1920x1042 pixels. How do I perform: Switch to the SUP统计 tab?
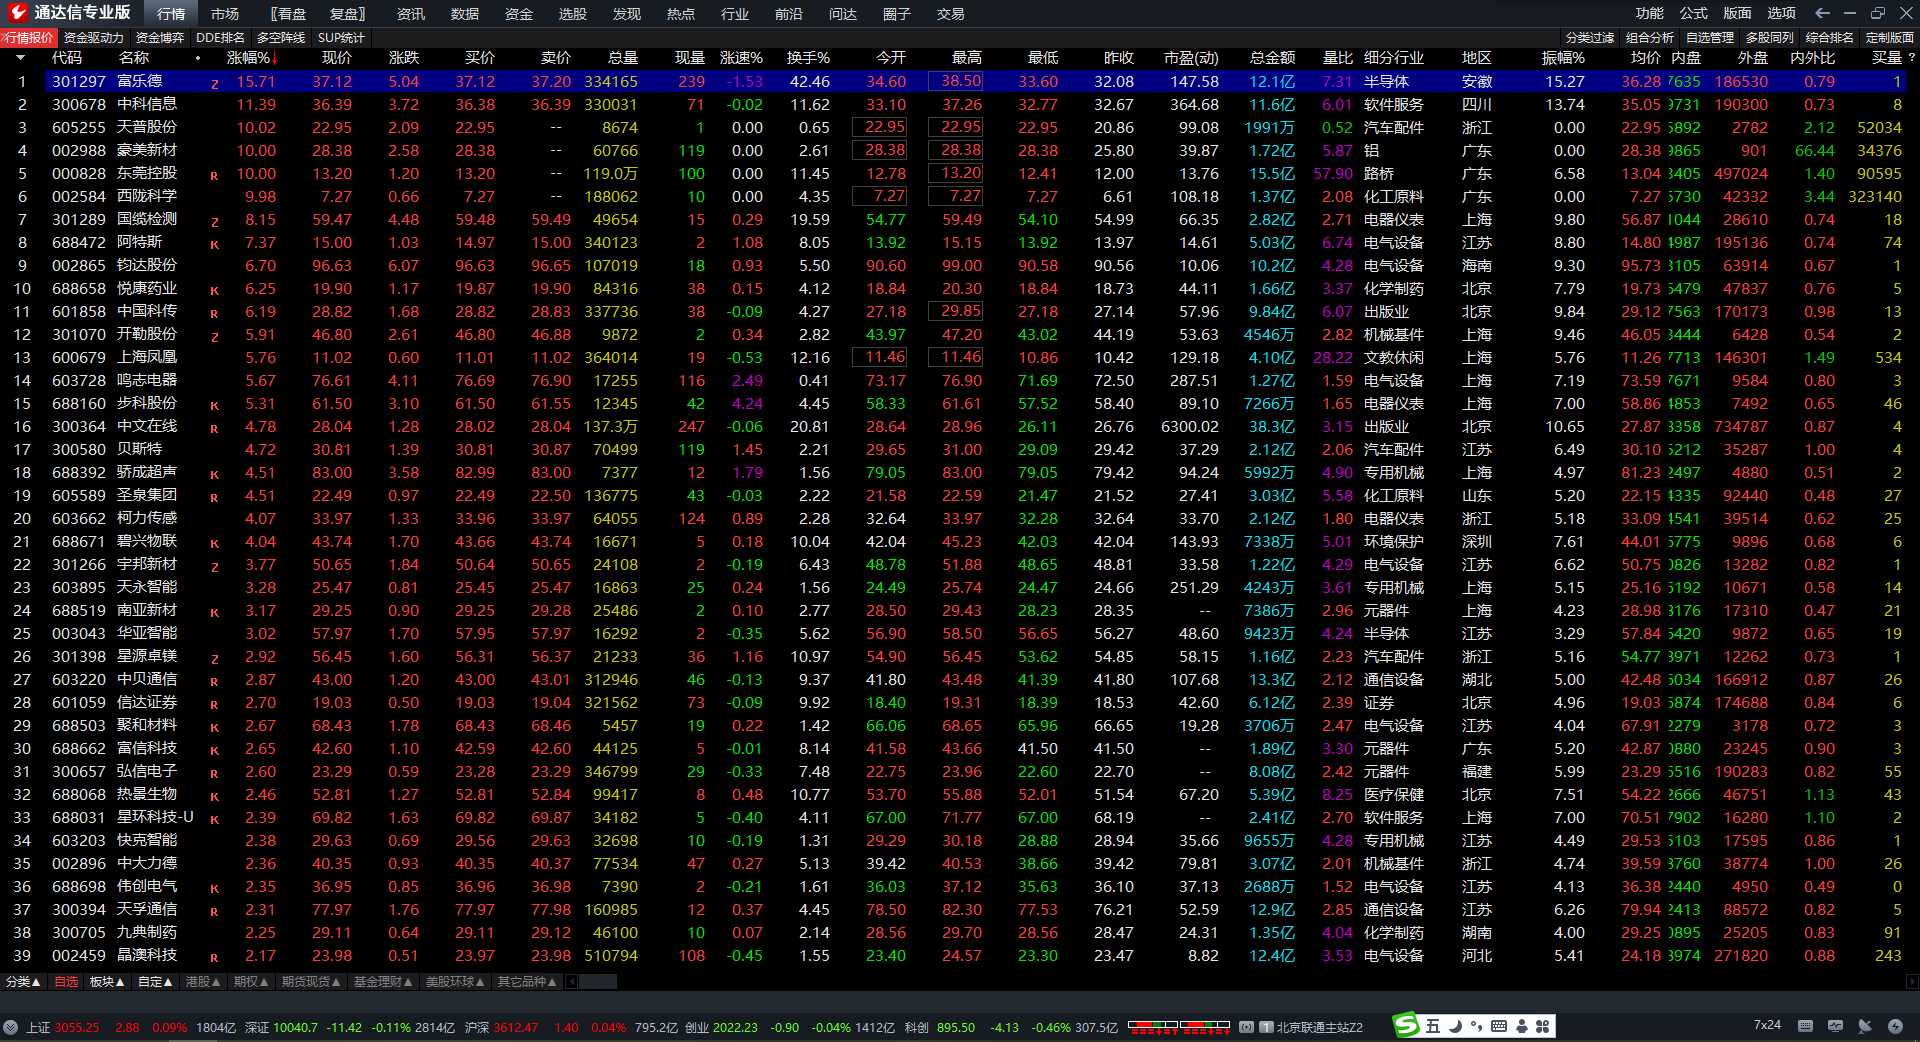pos(342,38)
